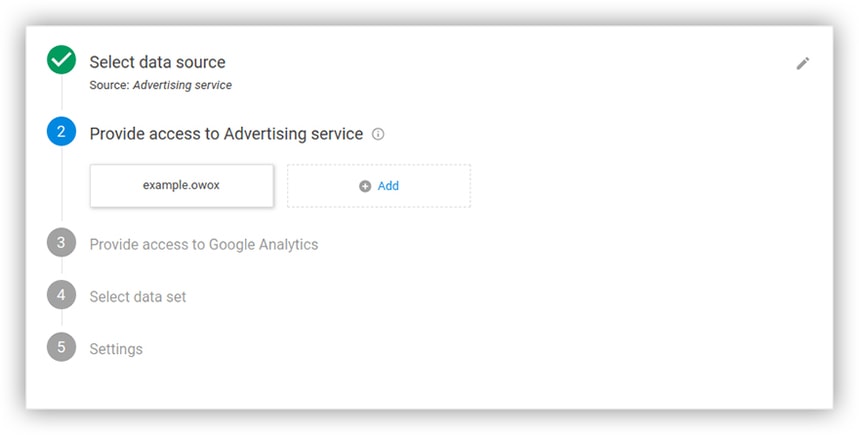This screenshot has height=435, width=859.
Task: Open the Select data source step heading
Action: click(x=157, y=62)
